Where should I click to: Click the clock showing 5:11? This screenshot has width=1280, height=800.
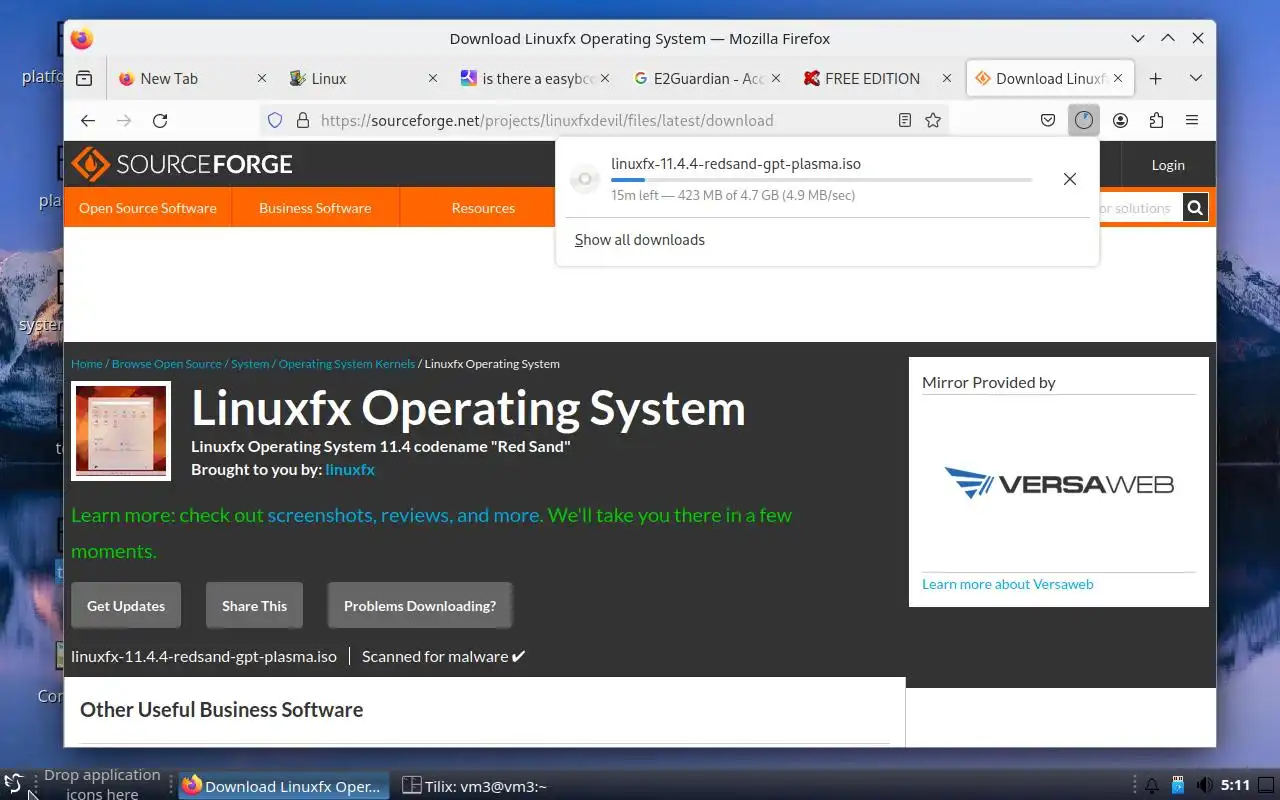click(1236, 786)
